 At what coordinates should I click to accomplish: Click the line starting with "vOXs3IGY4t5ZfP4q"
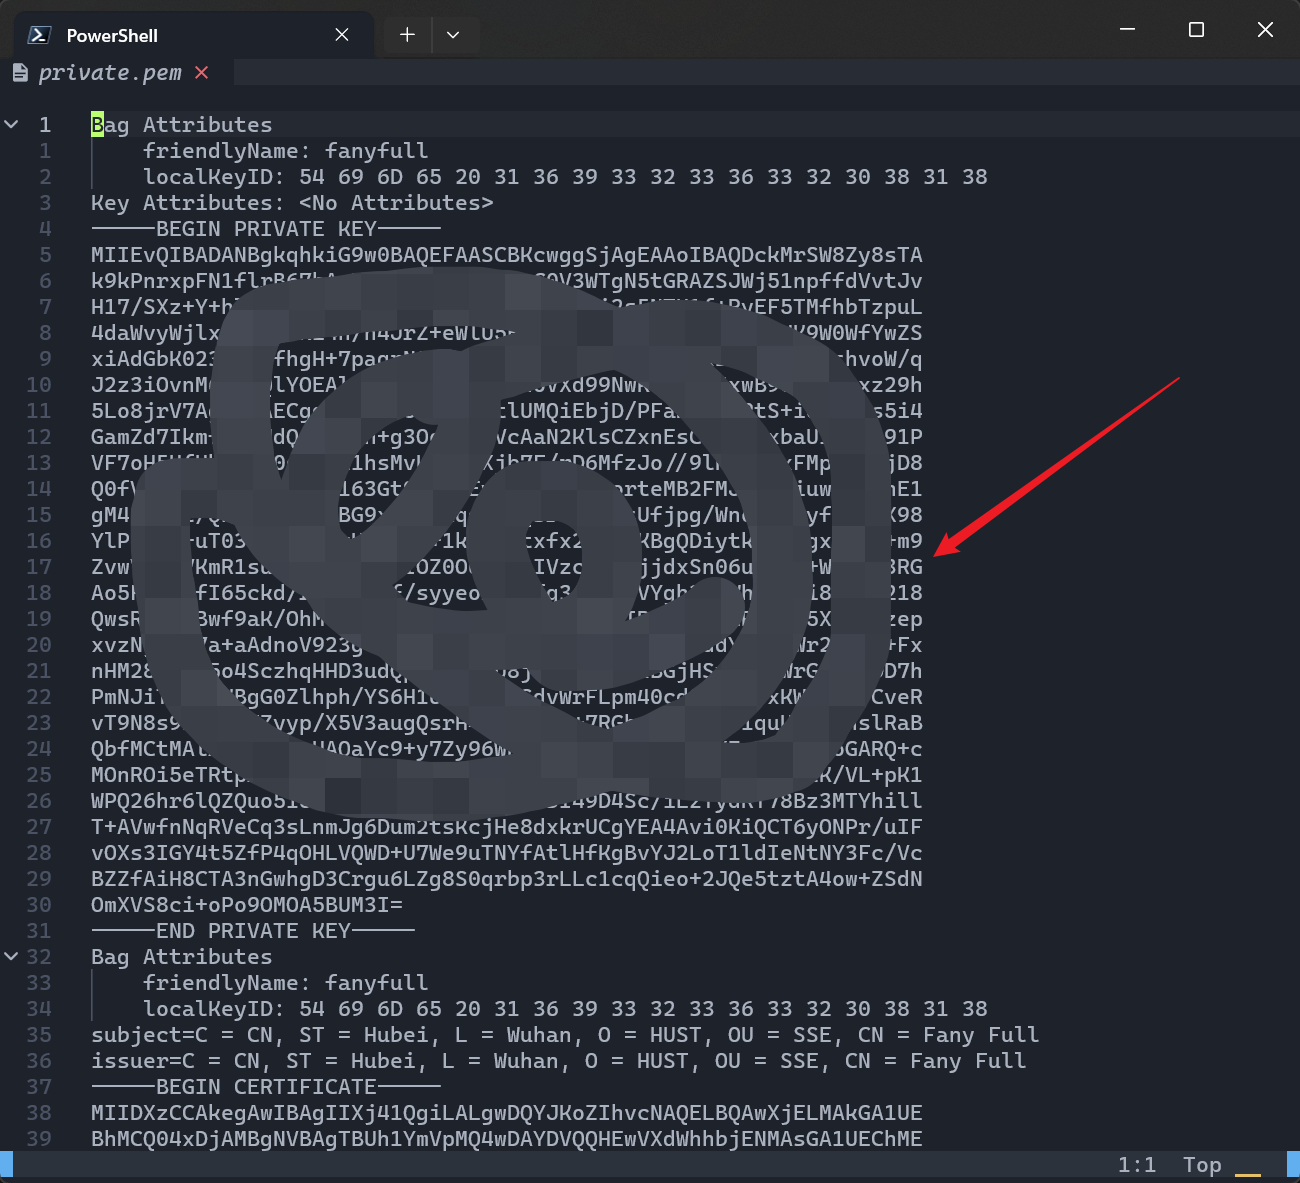(507, 853)
